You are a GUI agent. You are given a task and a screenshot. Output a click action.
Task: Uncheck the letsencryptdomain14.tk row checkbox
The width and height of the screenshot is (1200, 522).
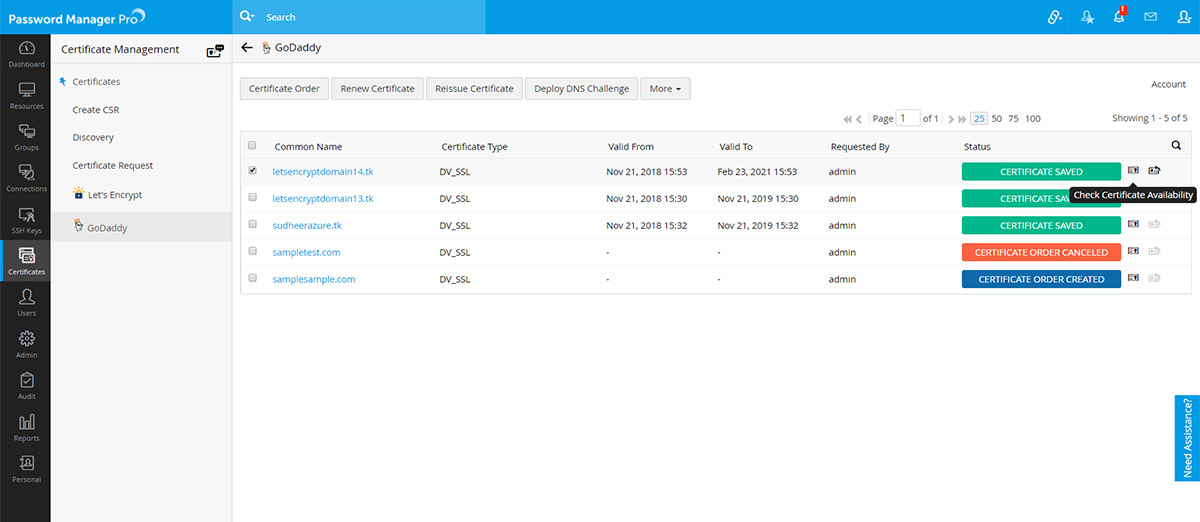(x=252, y=171)
